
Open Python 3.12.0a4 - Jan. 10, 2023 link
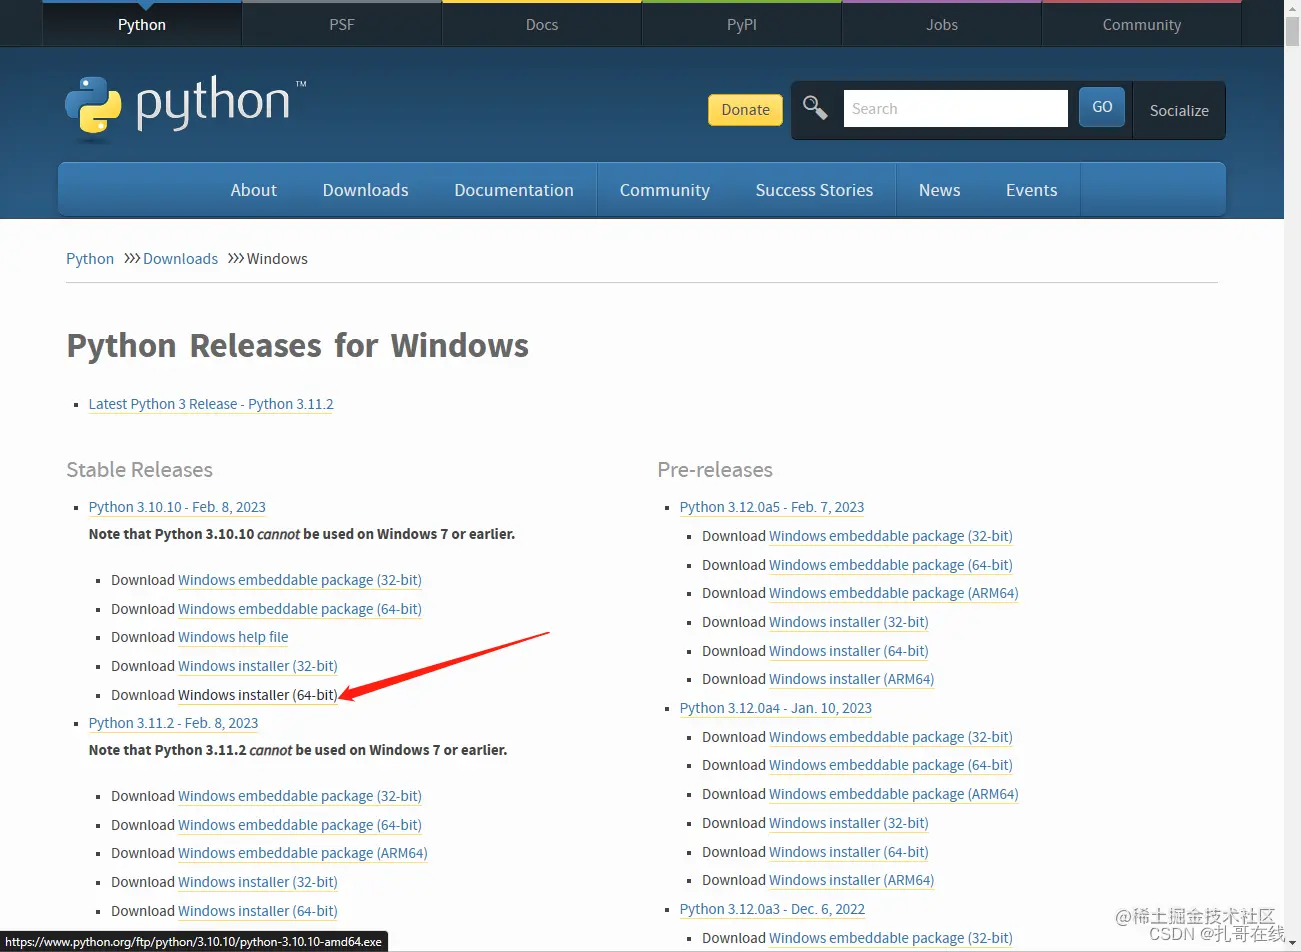(776, 708)
